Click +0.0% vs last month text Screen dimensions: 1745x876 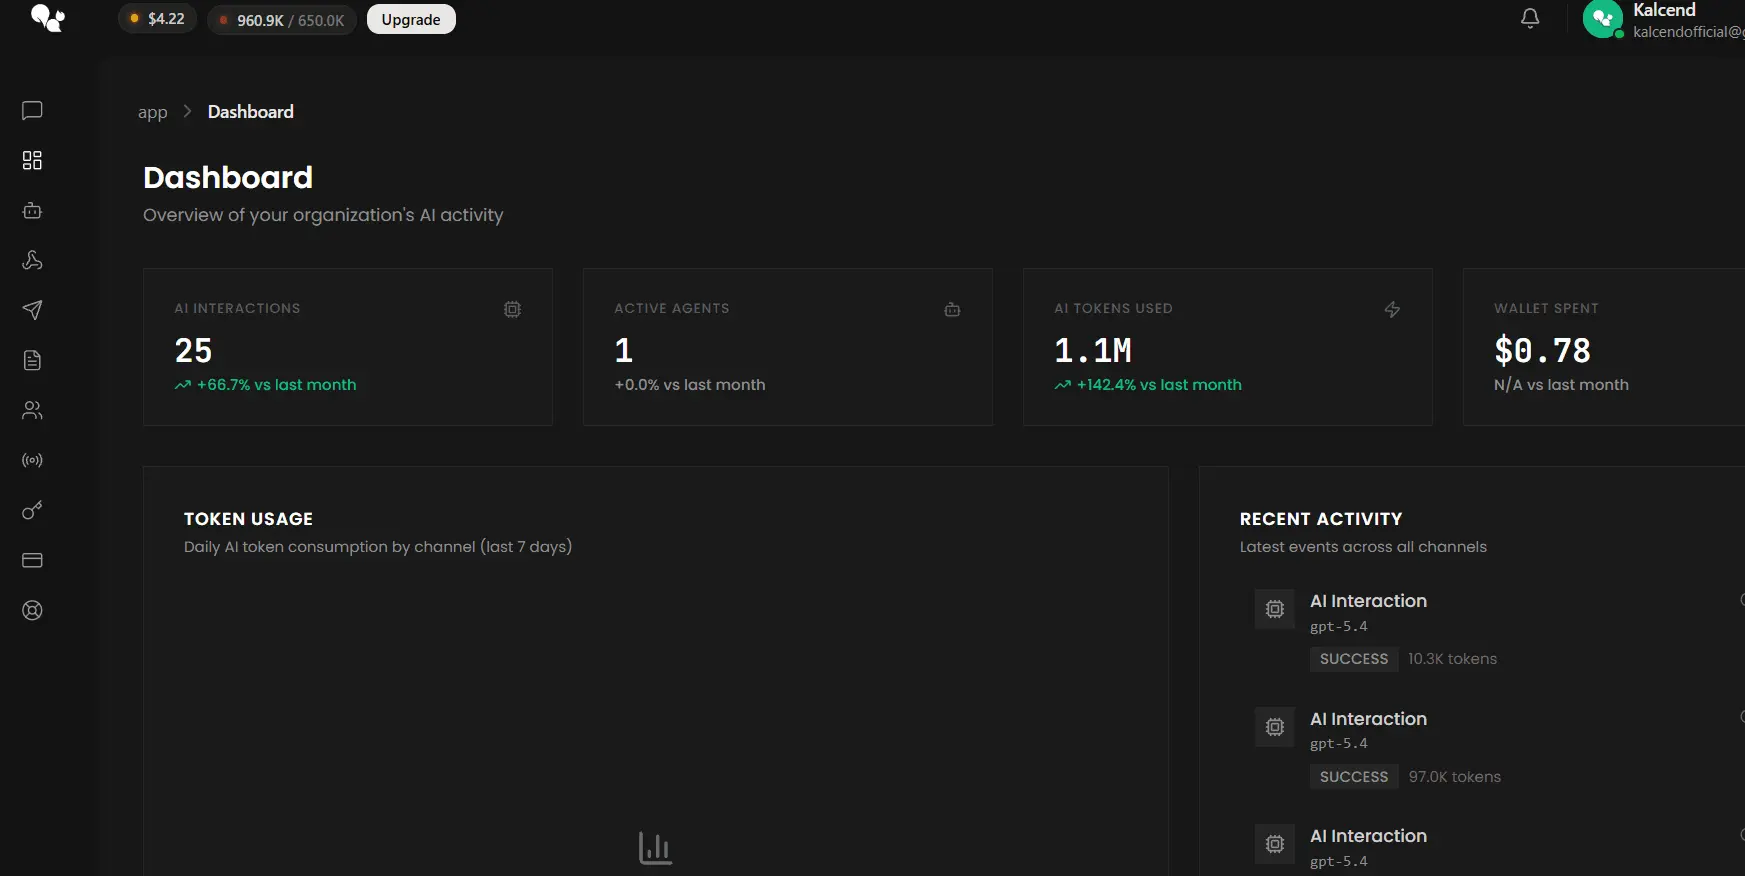coord(690,385)
